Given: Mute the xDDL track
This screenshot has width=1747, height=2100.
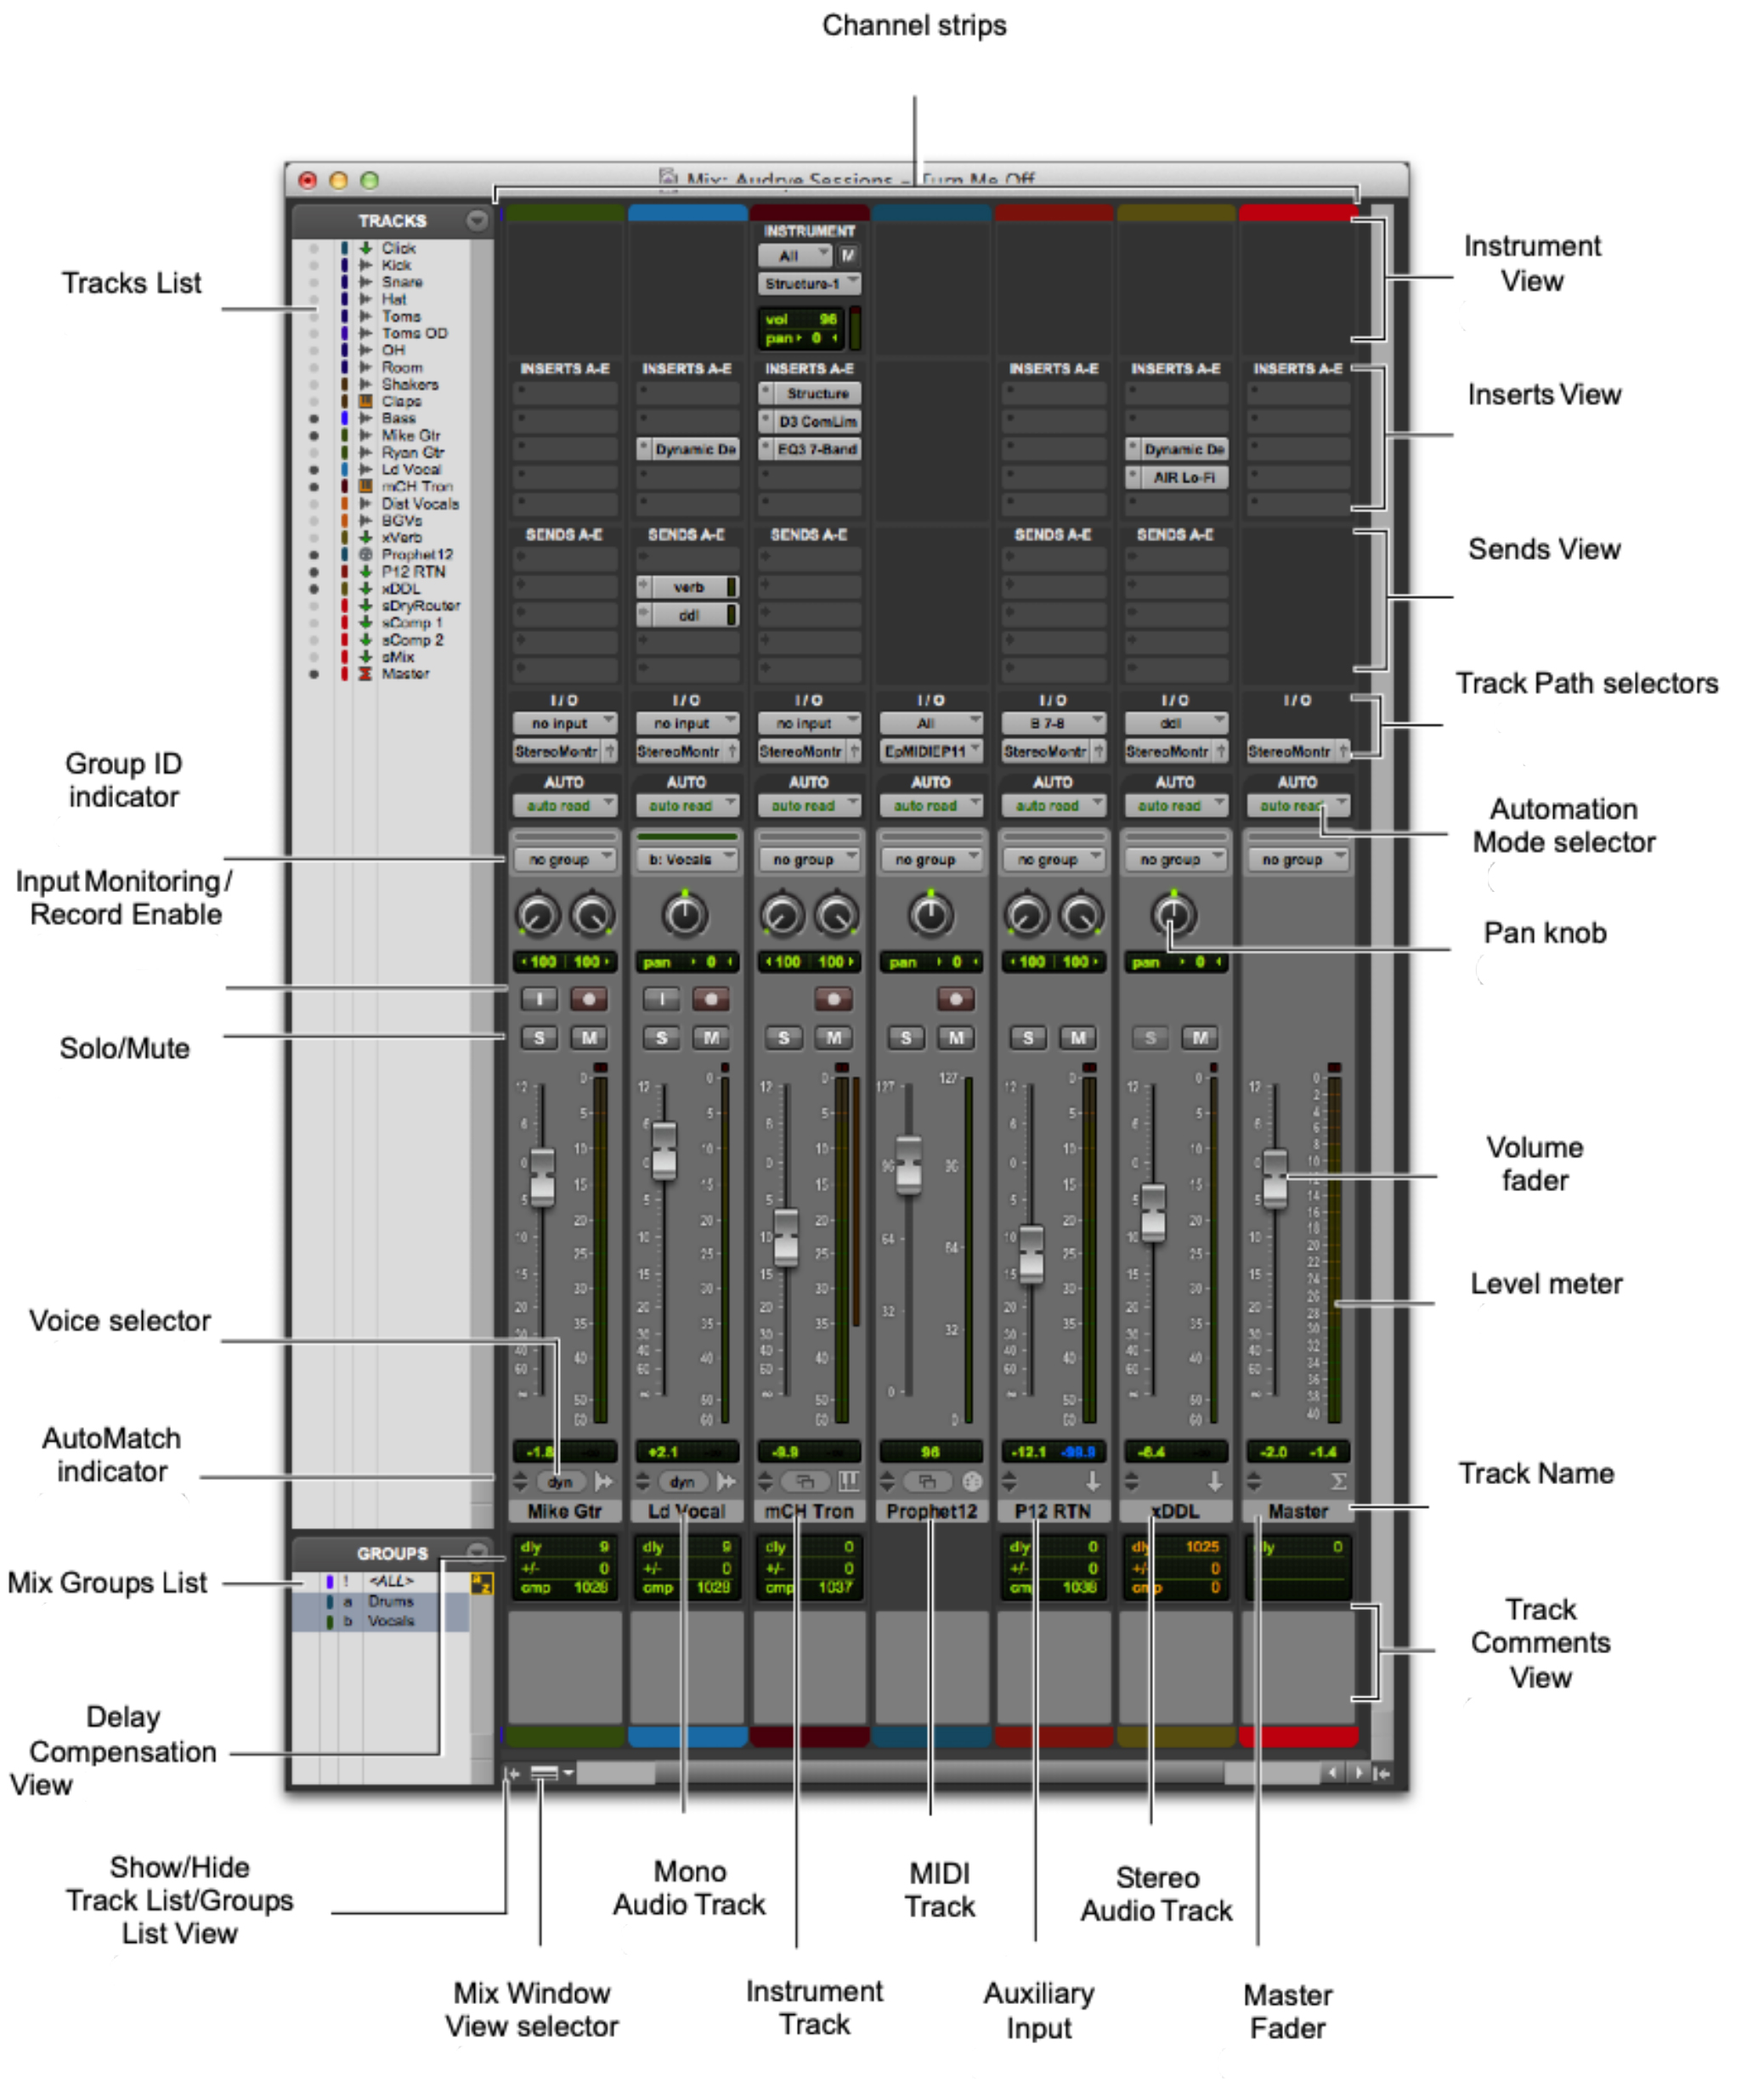Looking at the screenshot, I should [x=1200, y=1037].
